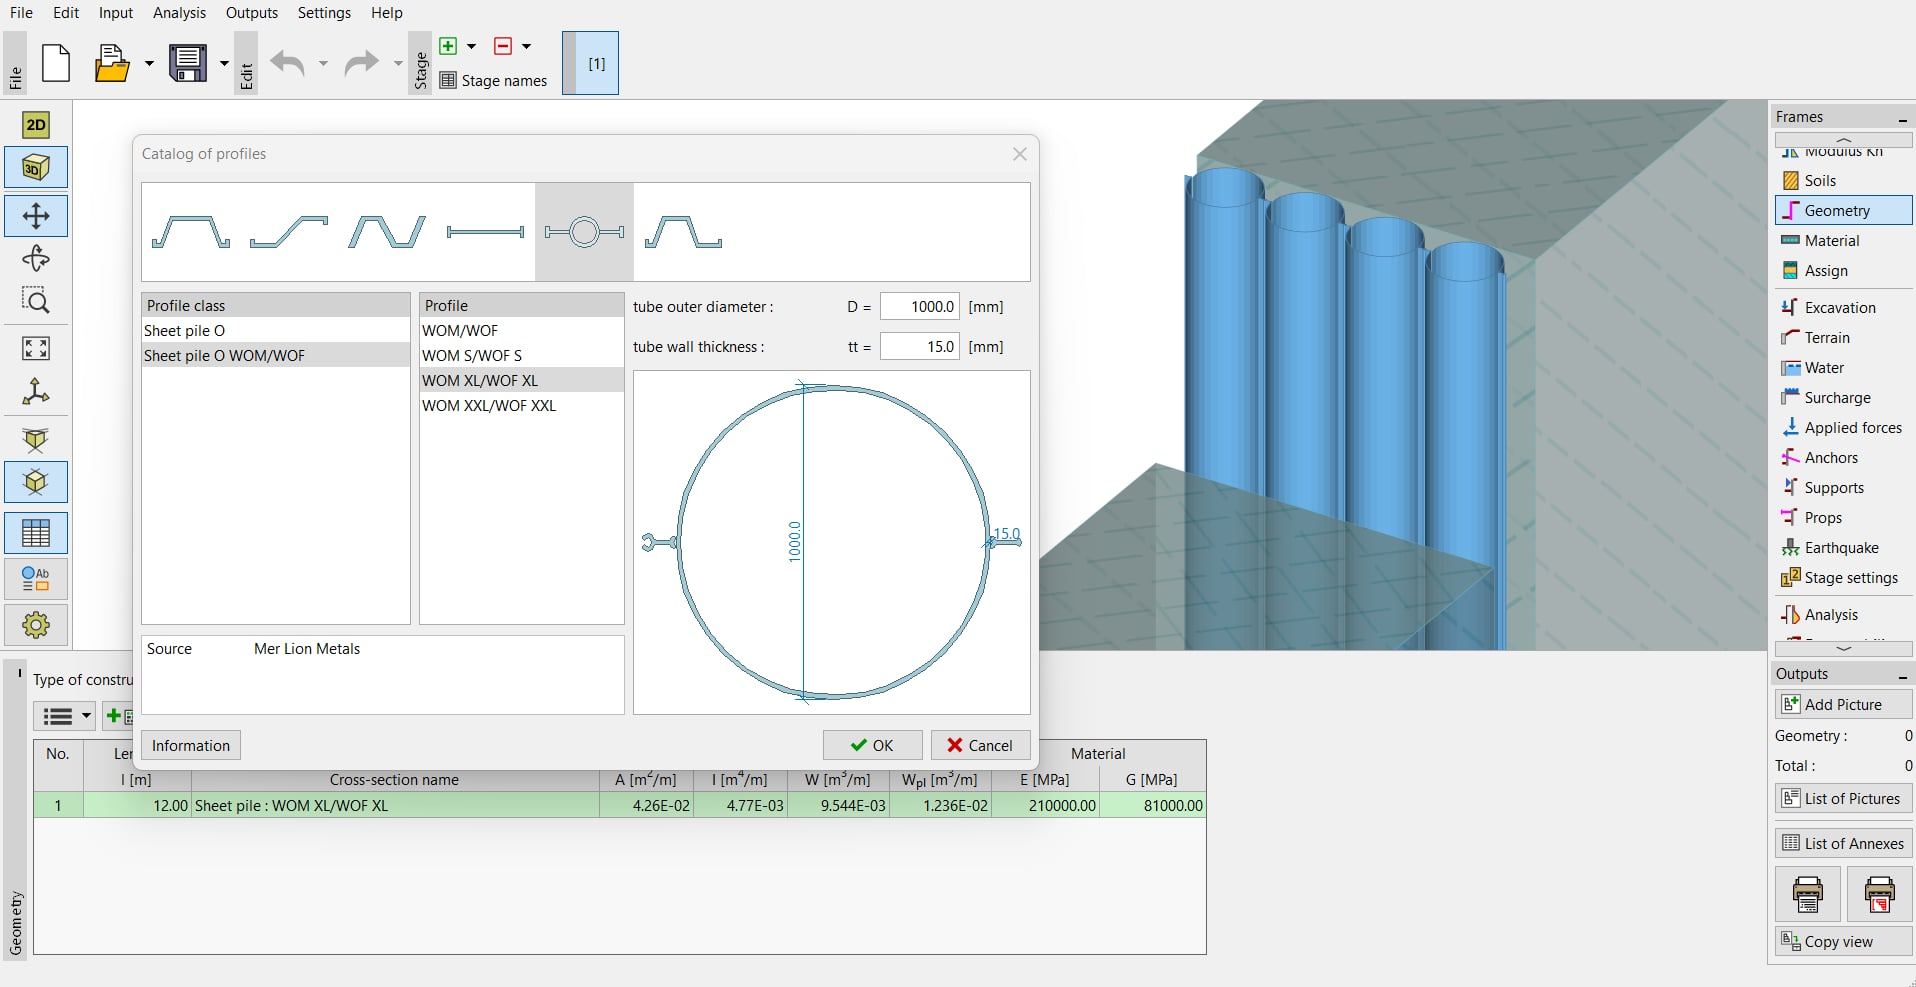1916x987 pixels.
Task: Open the add stage dropdown arrow
Action: [x=472, y=46]
